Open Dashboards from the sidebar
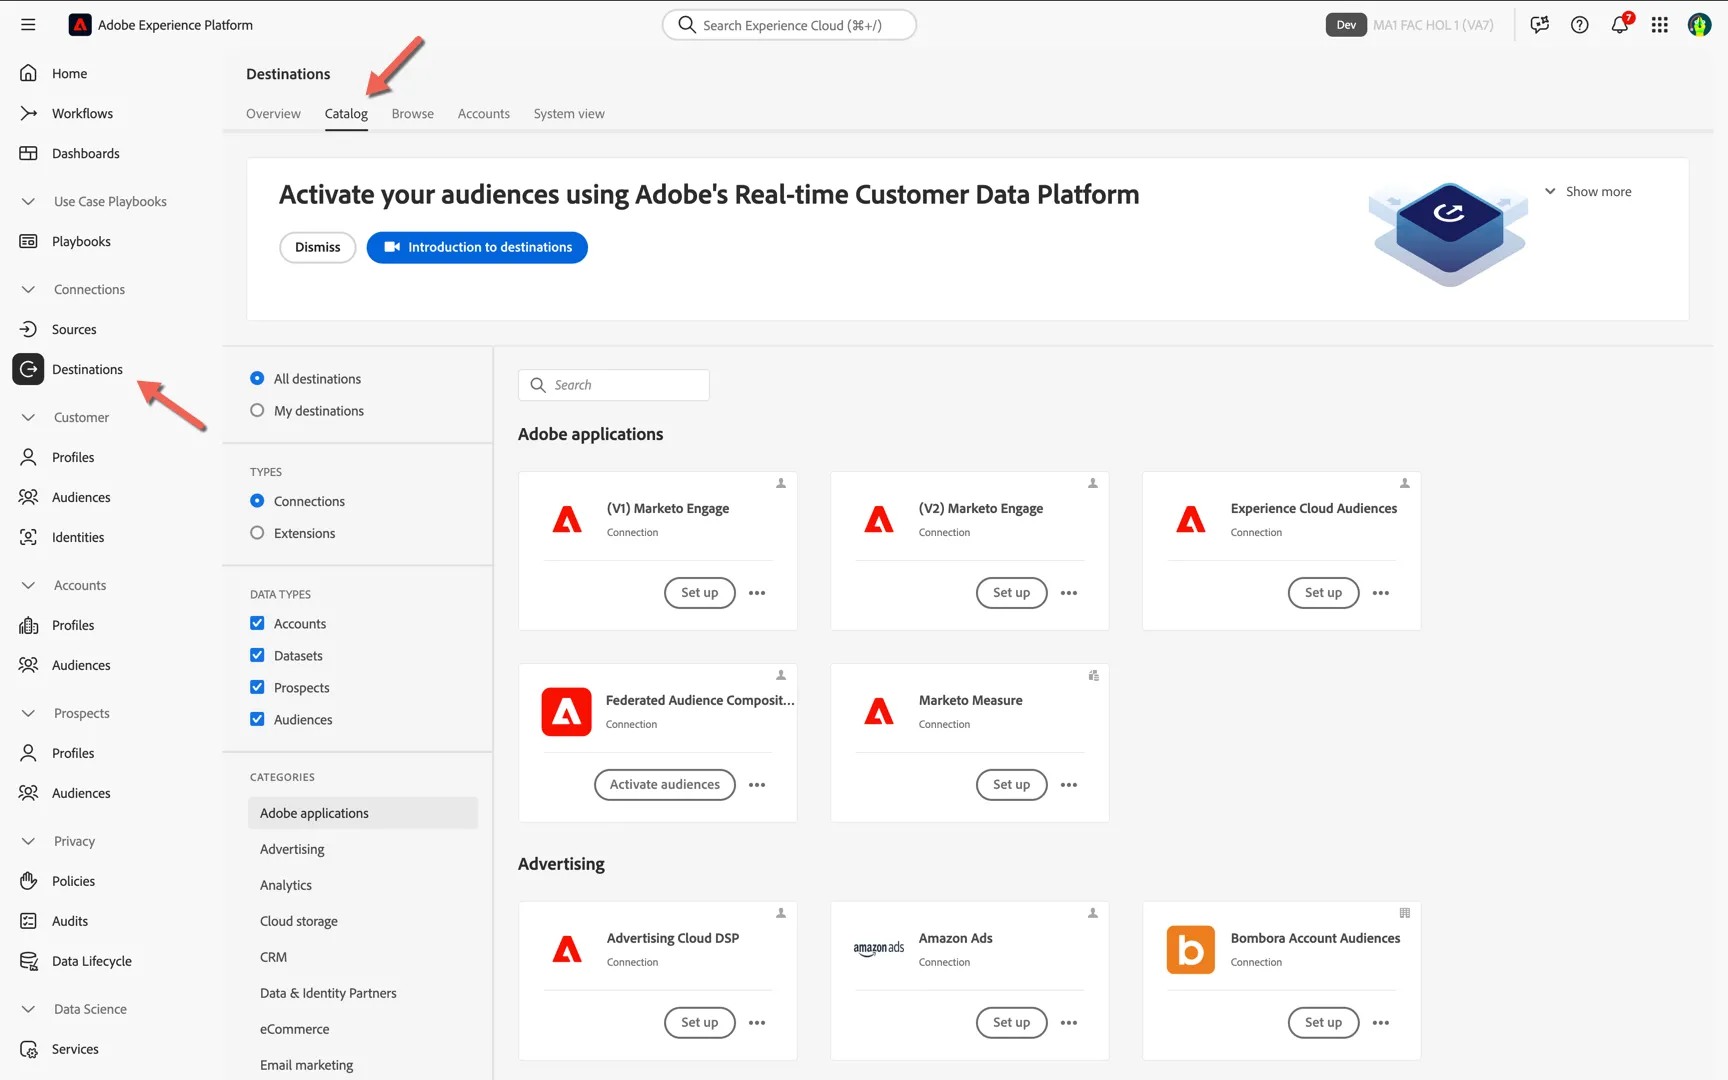Viewport: 1728px width, 1080px height. click(85, 153)
